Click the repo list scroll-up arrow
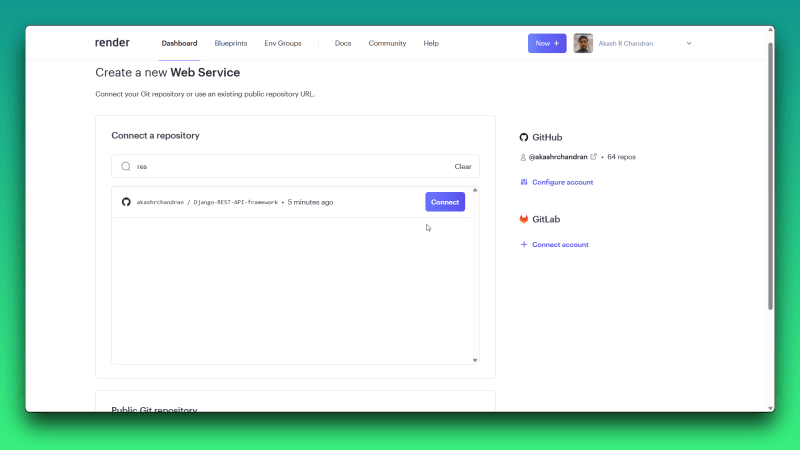This screenshot has width=800, height=450. 475,190
